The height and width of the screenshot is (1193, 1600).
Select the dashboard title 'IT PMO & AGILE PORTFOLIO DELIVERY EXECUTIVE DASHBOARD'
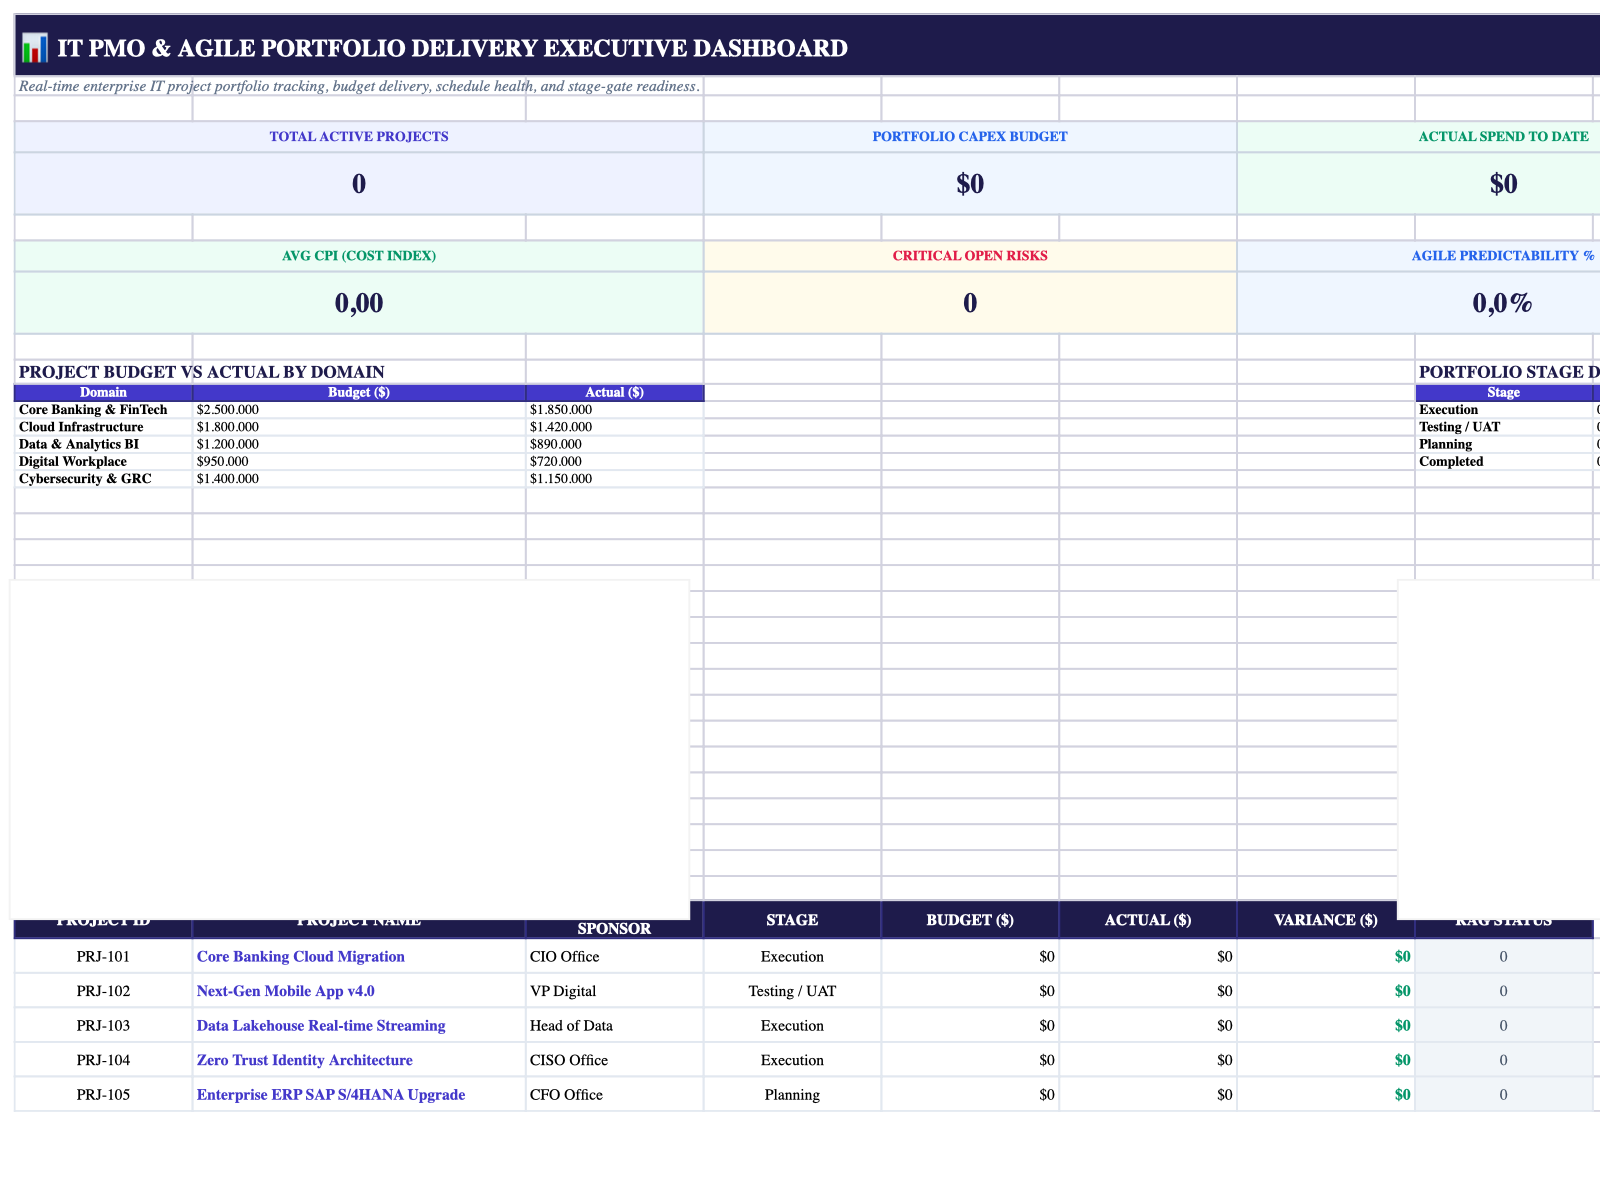pos(452,48)
